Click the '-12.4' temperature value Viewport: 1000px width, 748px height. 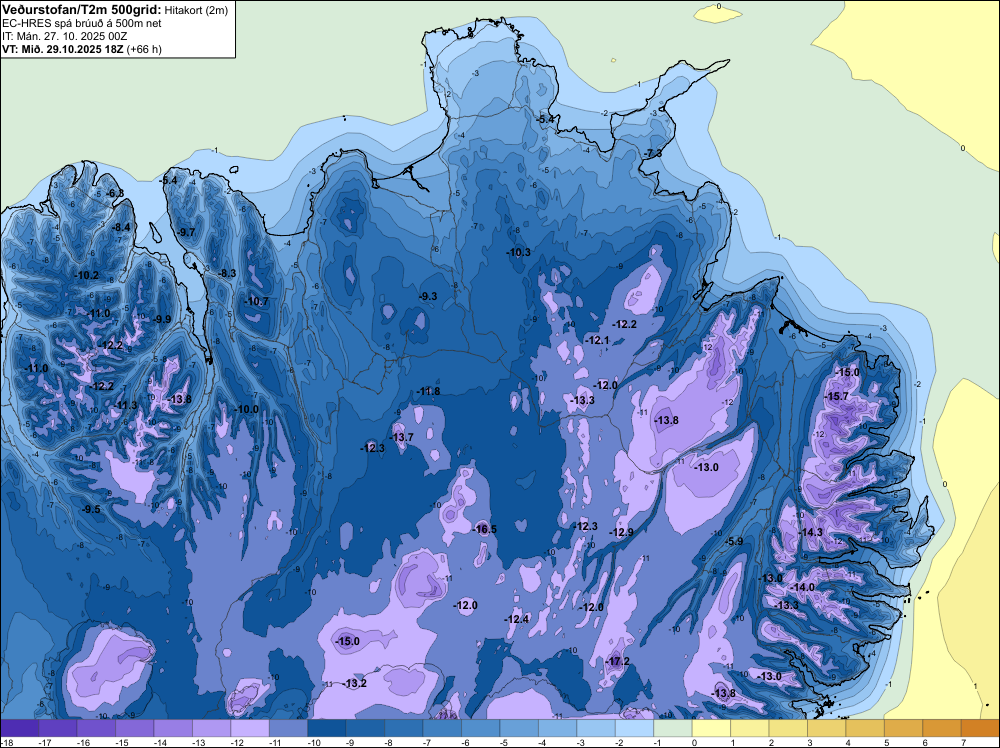tap(517, 619)
